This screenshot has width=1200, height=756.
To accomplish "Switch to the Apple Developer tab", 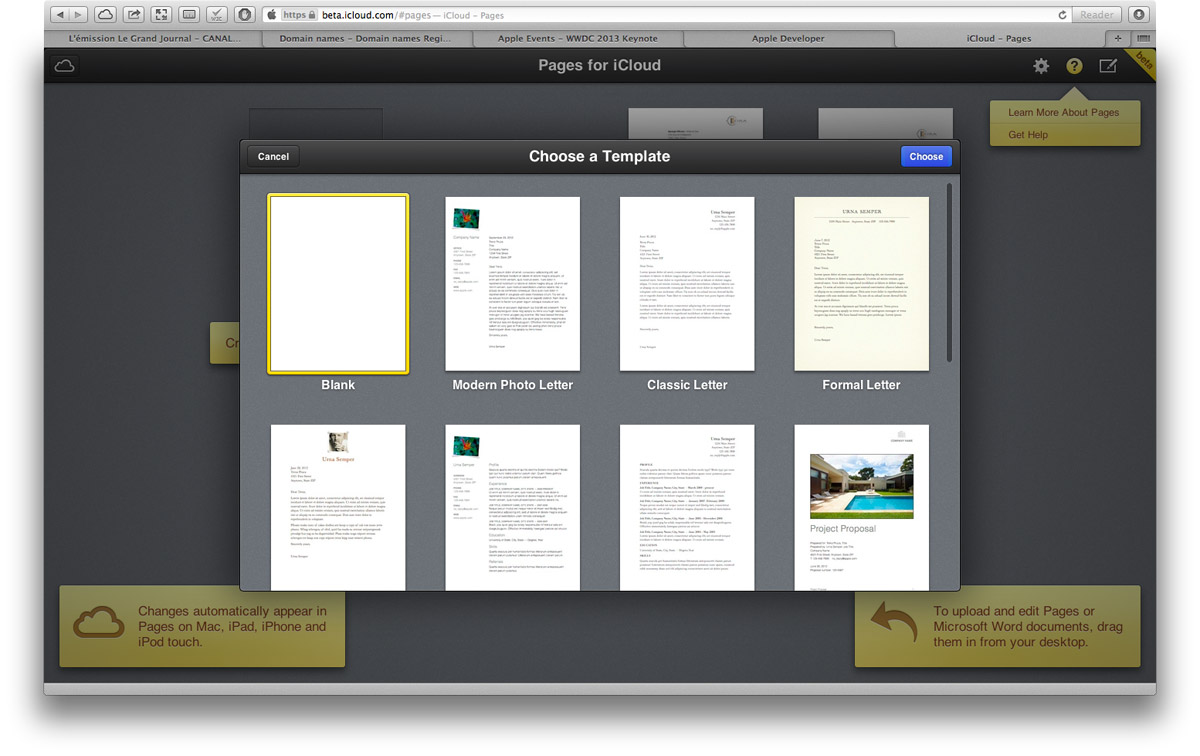I will point(788,38).
